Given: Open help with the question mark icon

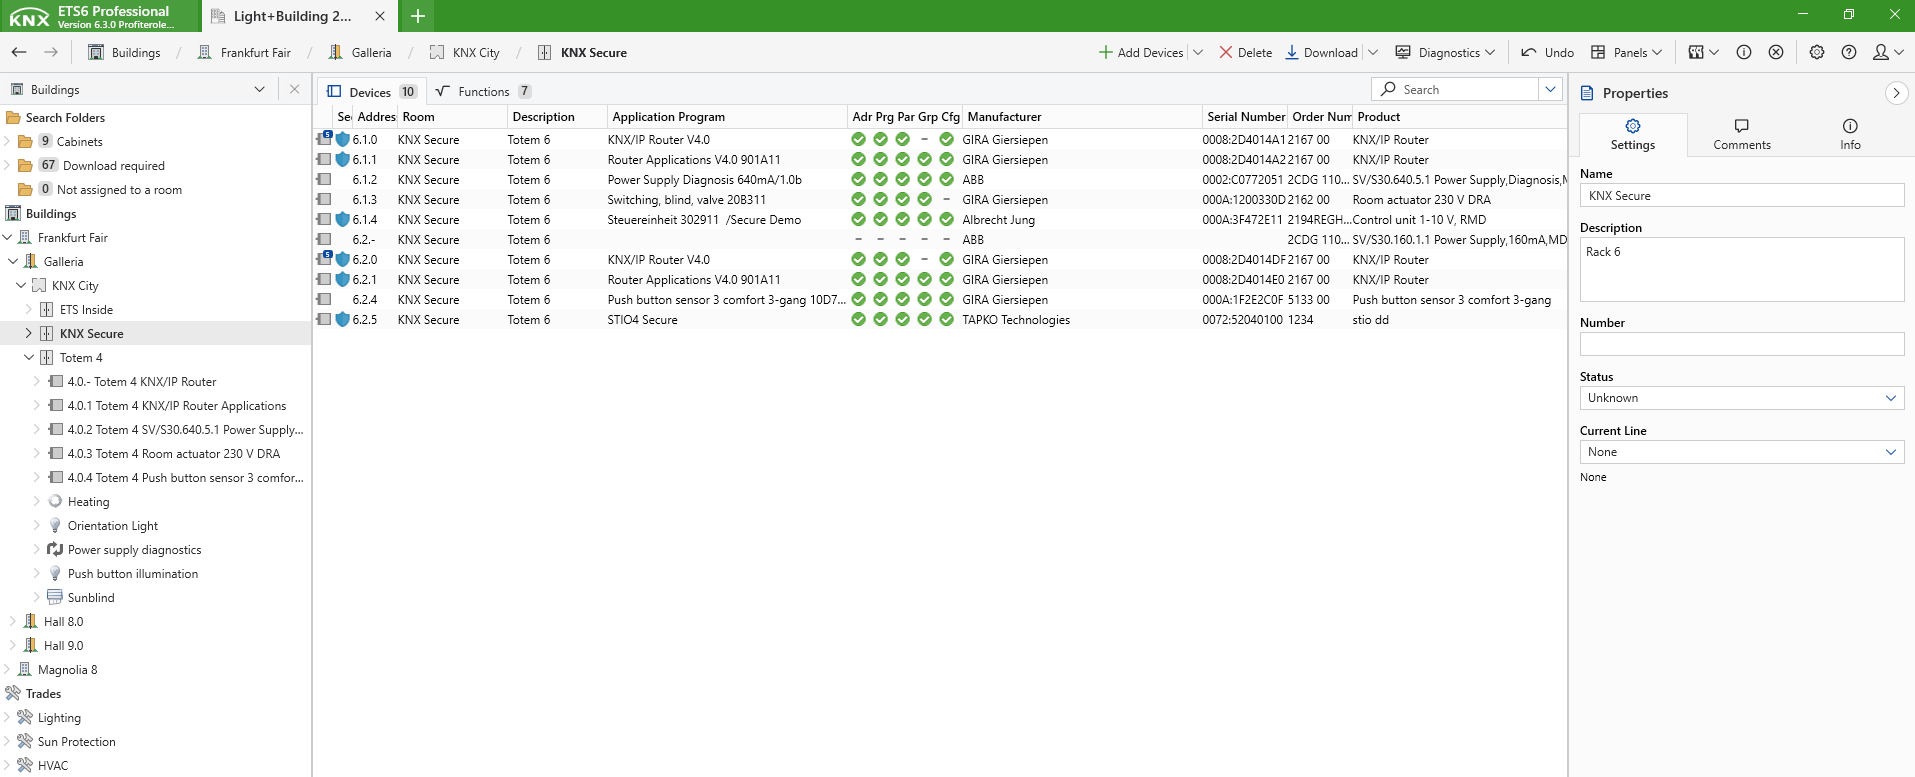Looking at the screenshot, I should coord(1849,52).
